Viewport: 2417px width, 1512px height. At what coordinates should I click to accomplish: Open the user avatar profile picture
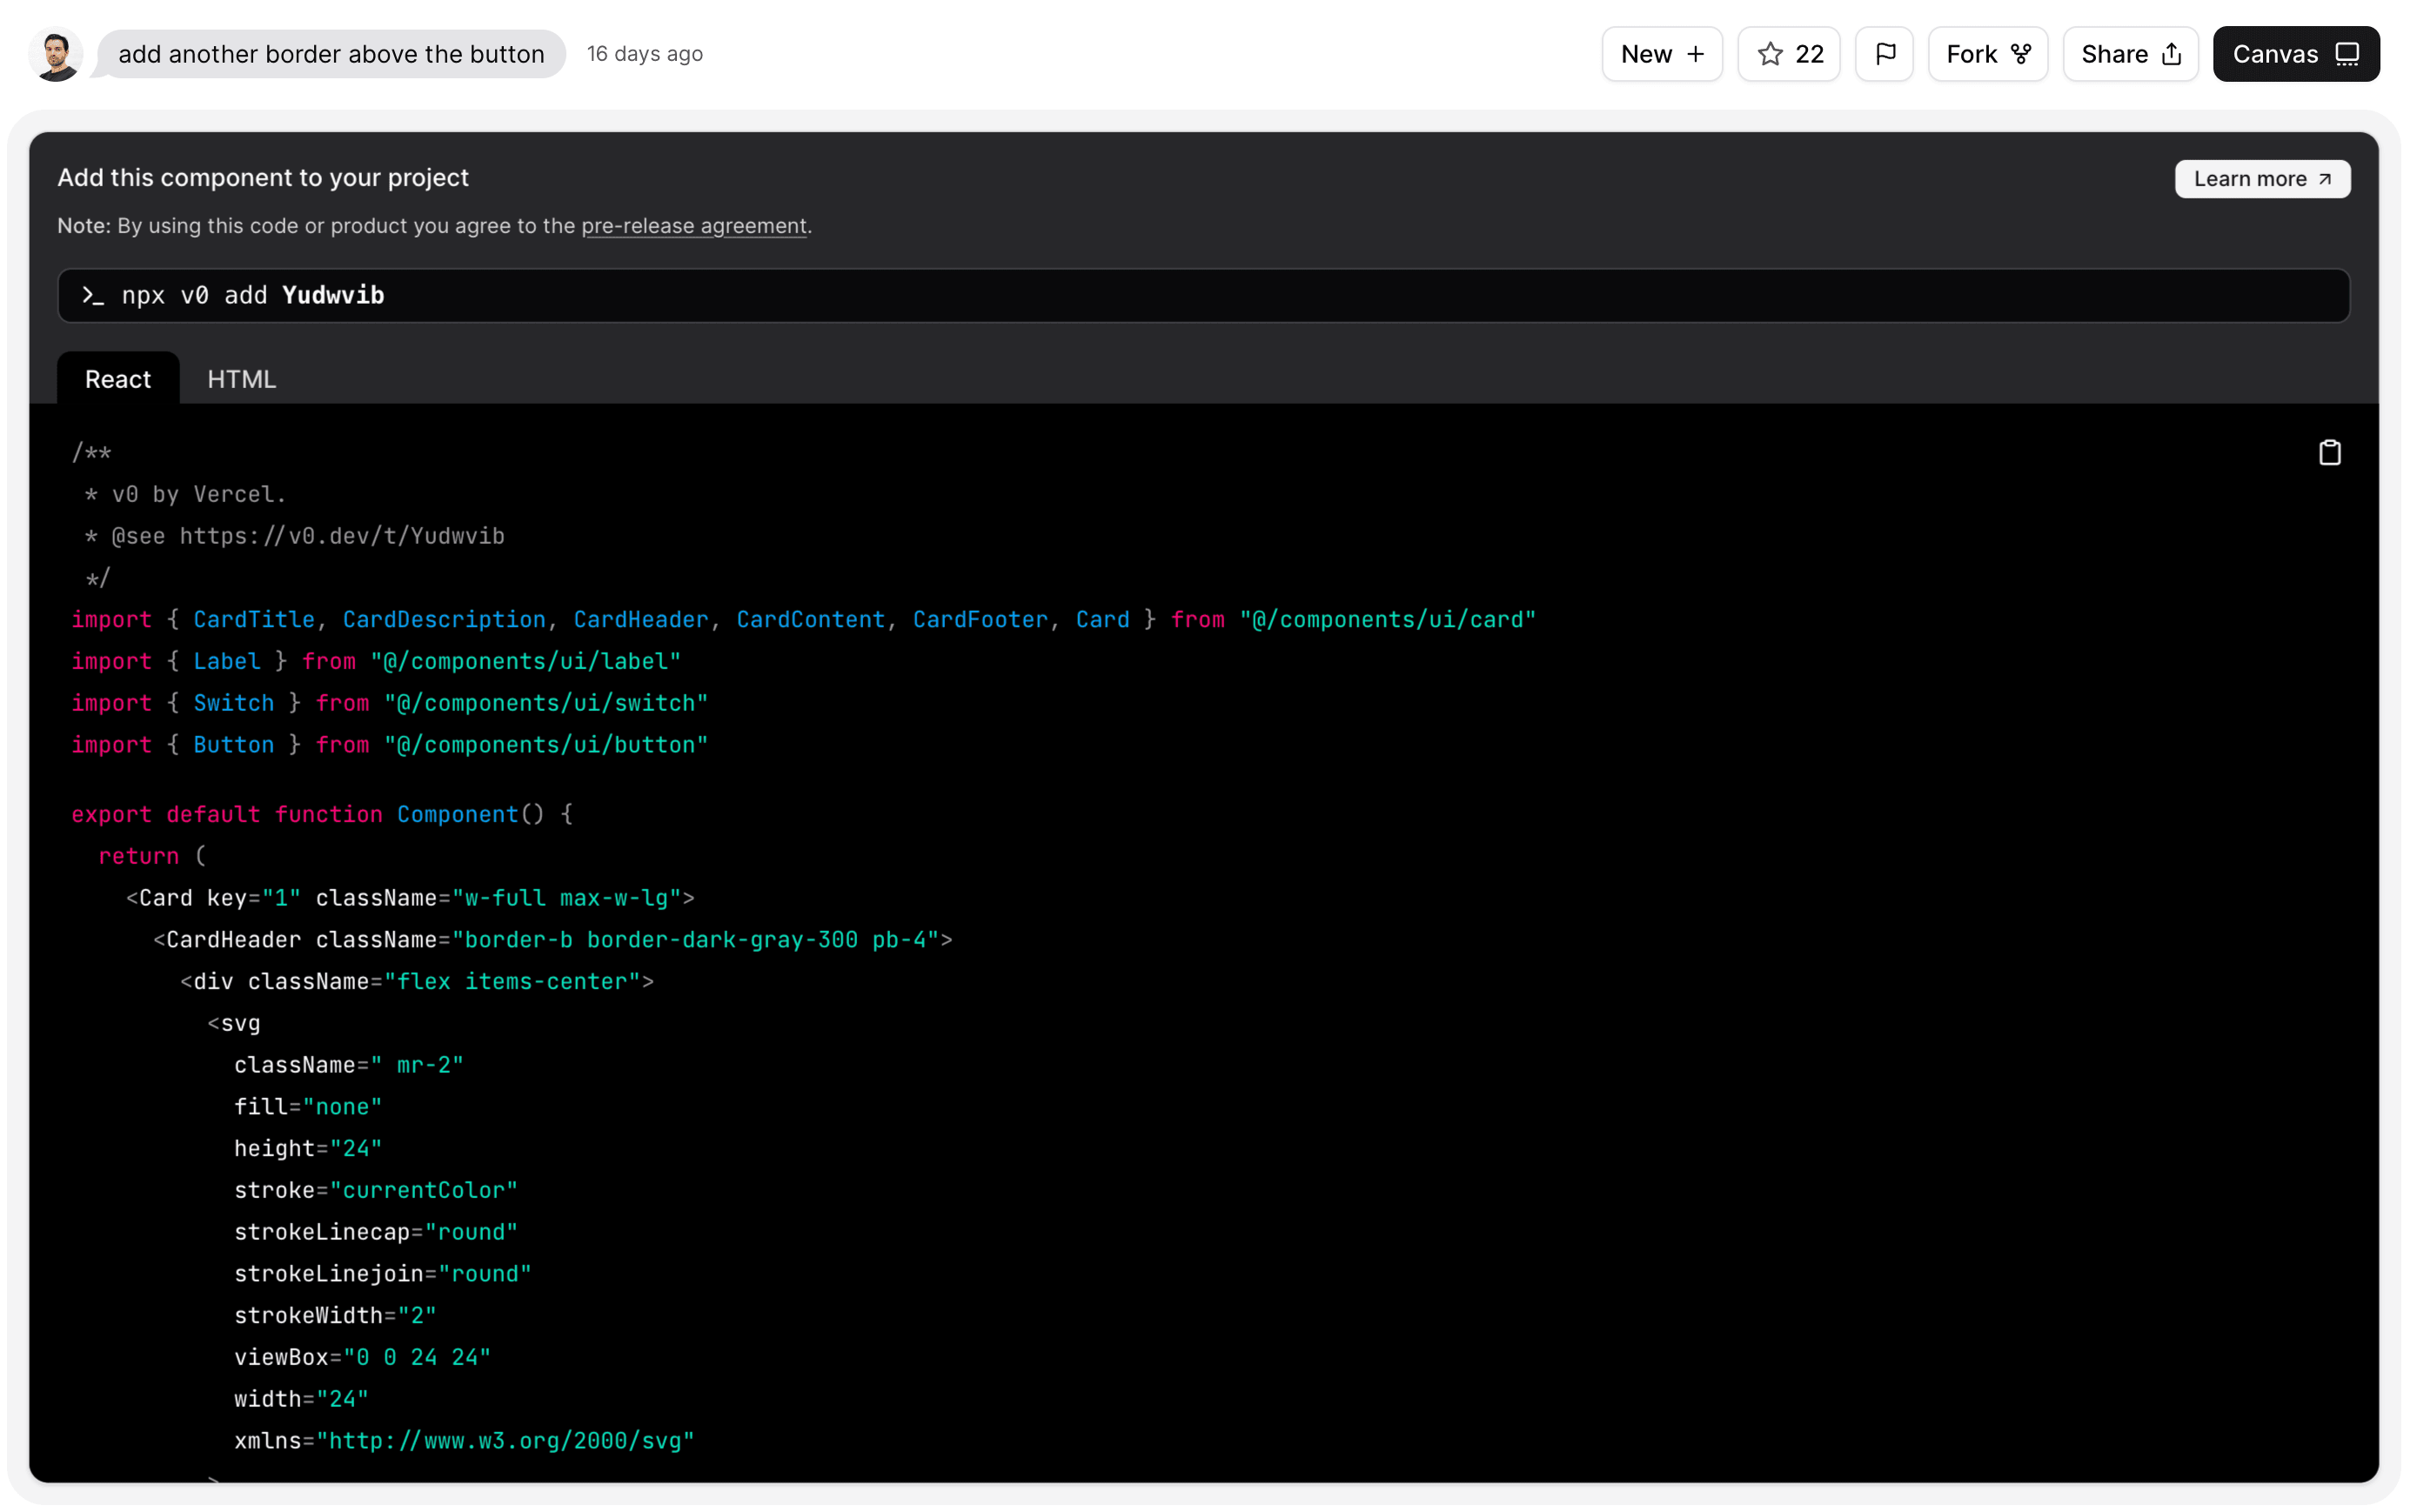pos(56,54)
